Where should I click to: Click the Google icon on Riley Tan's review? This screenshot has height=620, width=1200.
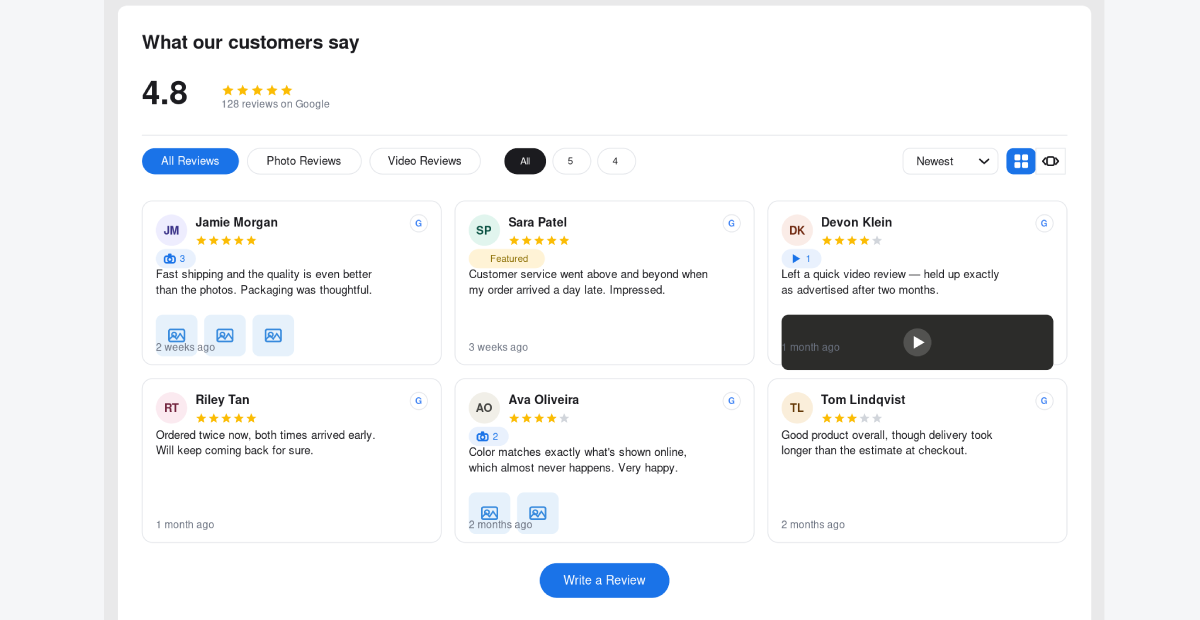tap(419, 401)
